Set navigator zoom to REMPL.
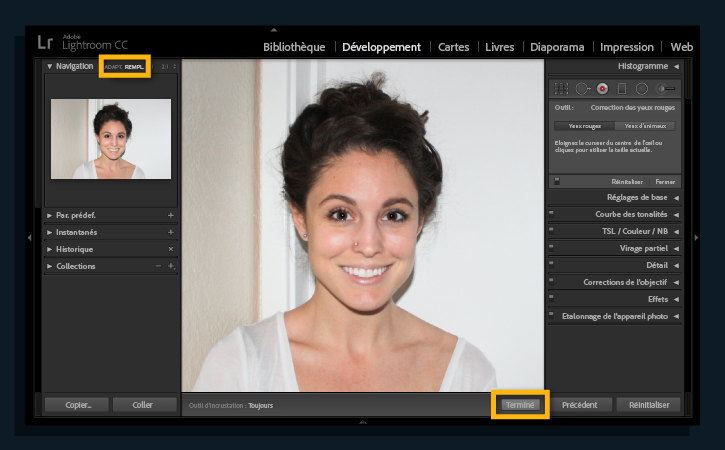This screenshot has width=725, height=450. pyautogui.click(x=134, y=67)
